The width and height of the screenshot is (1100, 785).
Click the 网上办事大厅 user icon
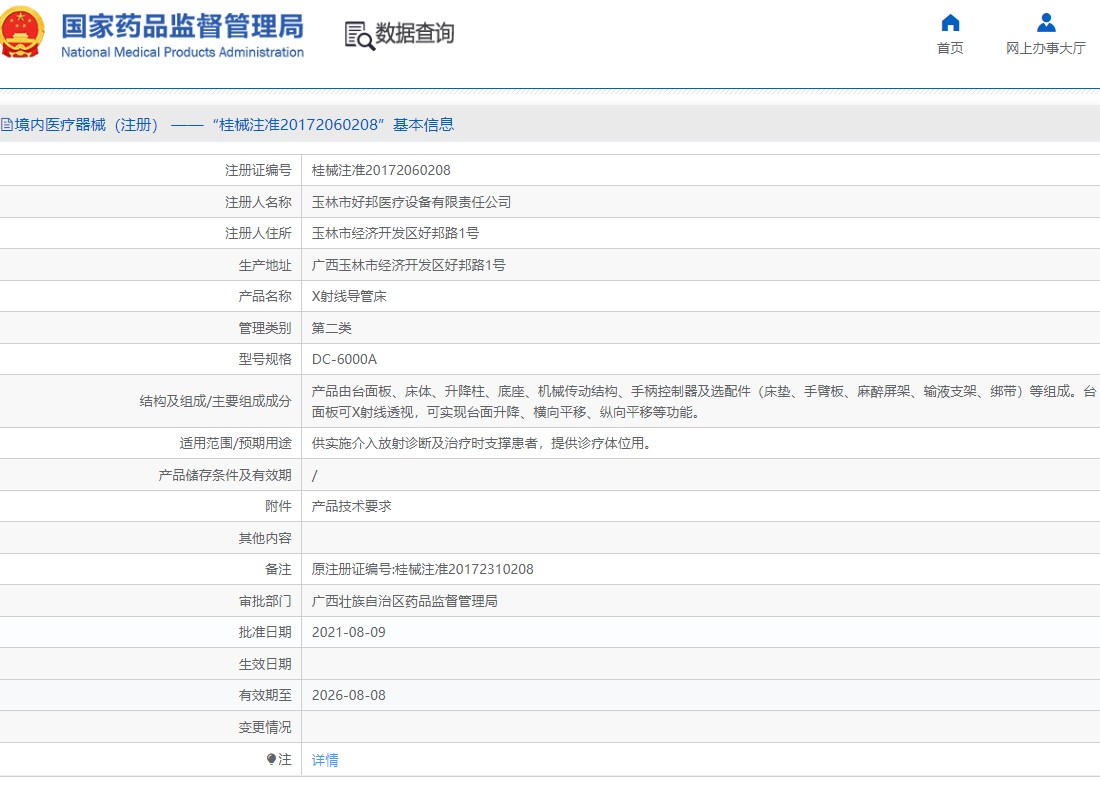click(x=1046, y=23)
